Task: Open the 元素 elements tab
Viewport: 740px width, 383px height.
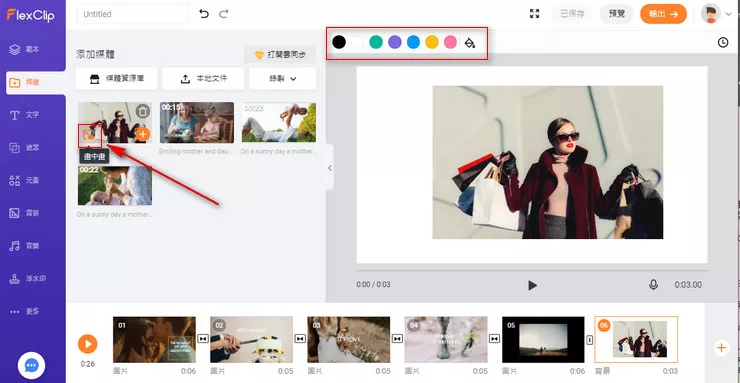Action: pos(33,180)
